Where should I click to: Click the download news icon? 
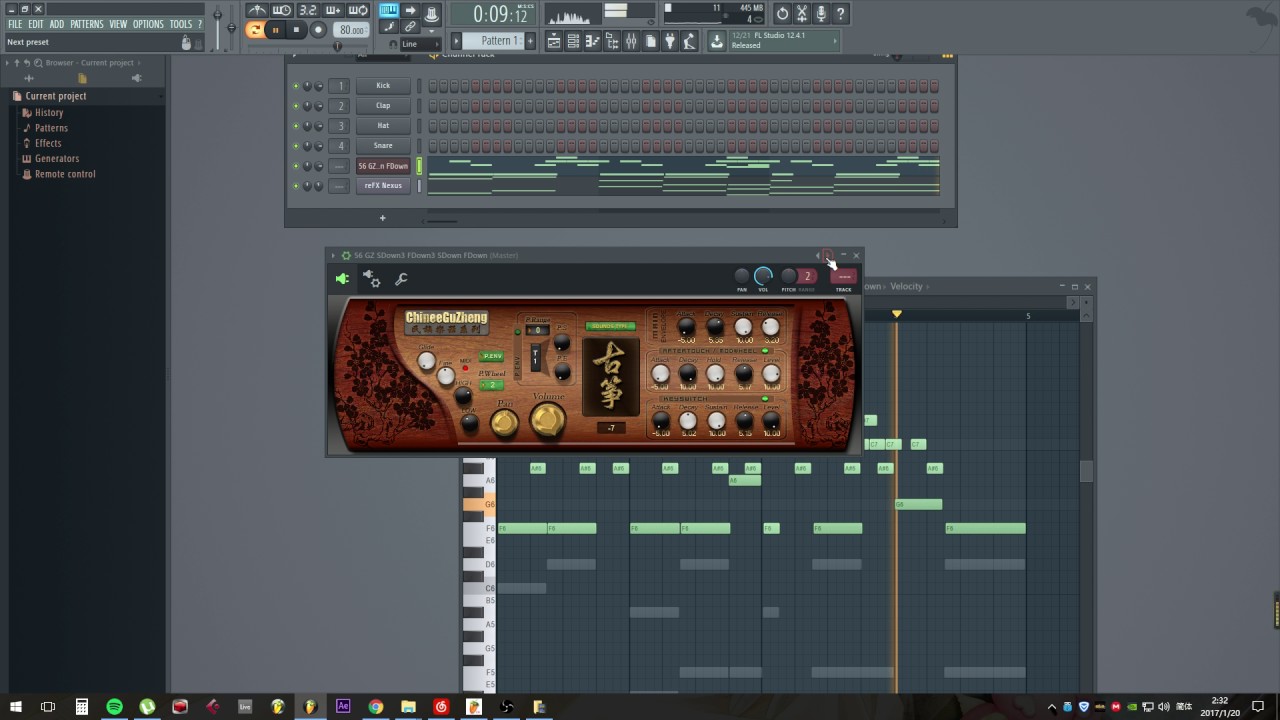[716, 41]
